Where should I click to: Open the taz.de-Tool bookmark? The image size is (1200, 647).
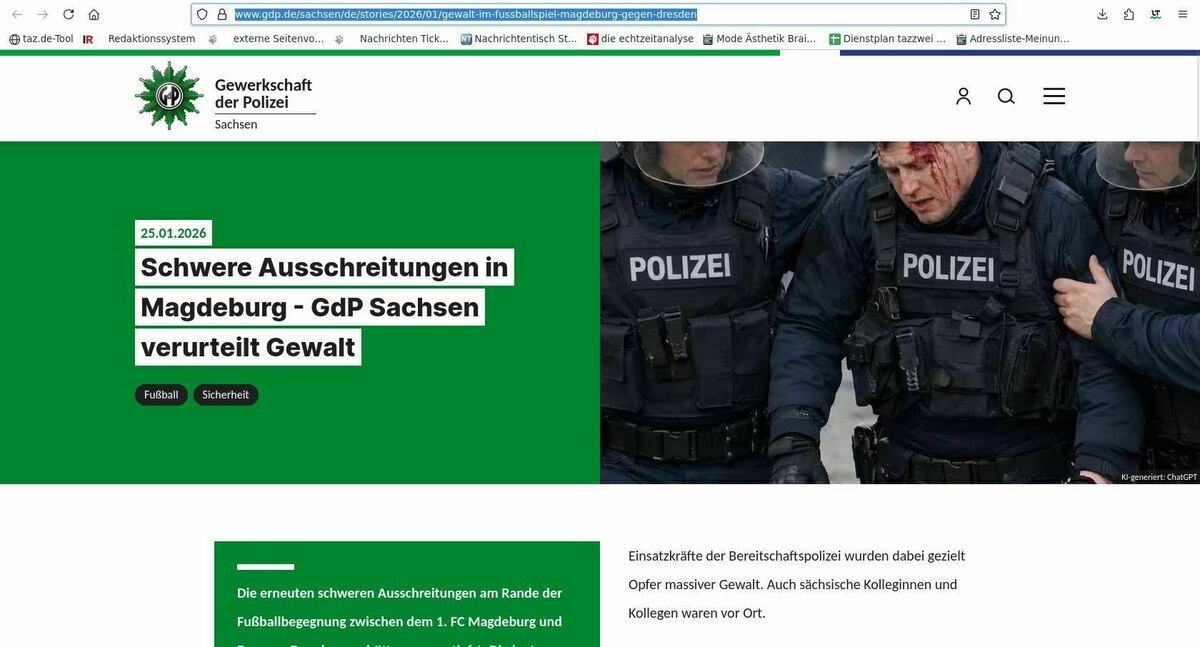click(41, 39)
